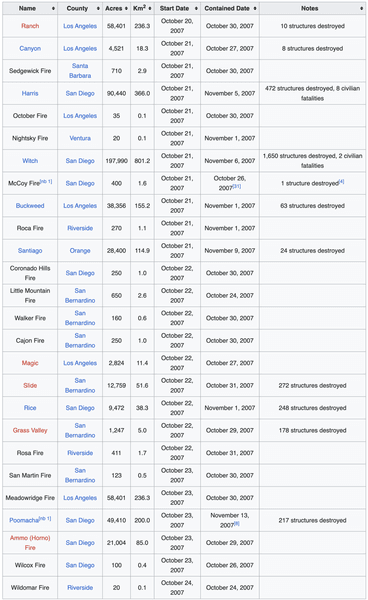The height and width of the screenshot is (600, 368).
Task: Open the Grass Valley red link
Action: point(30,430)
